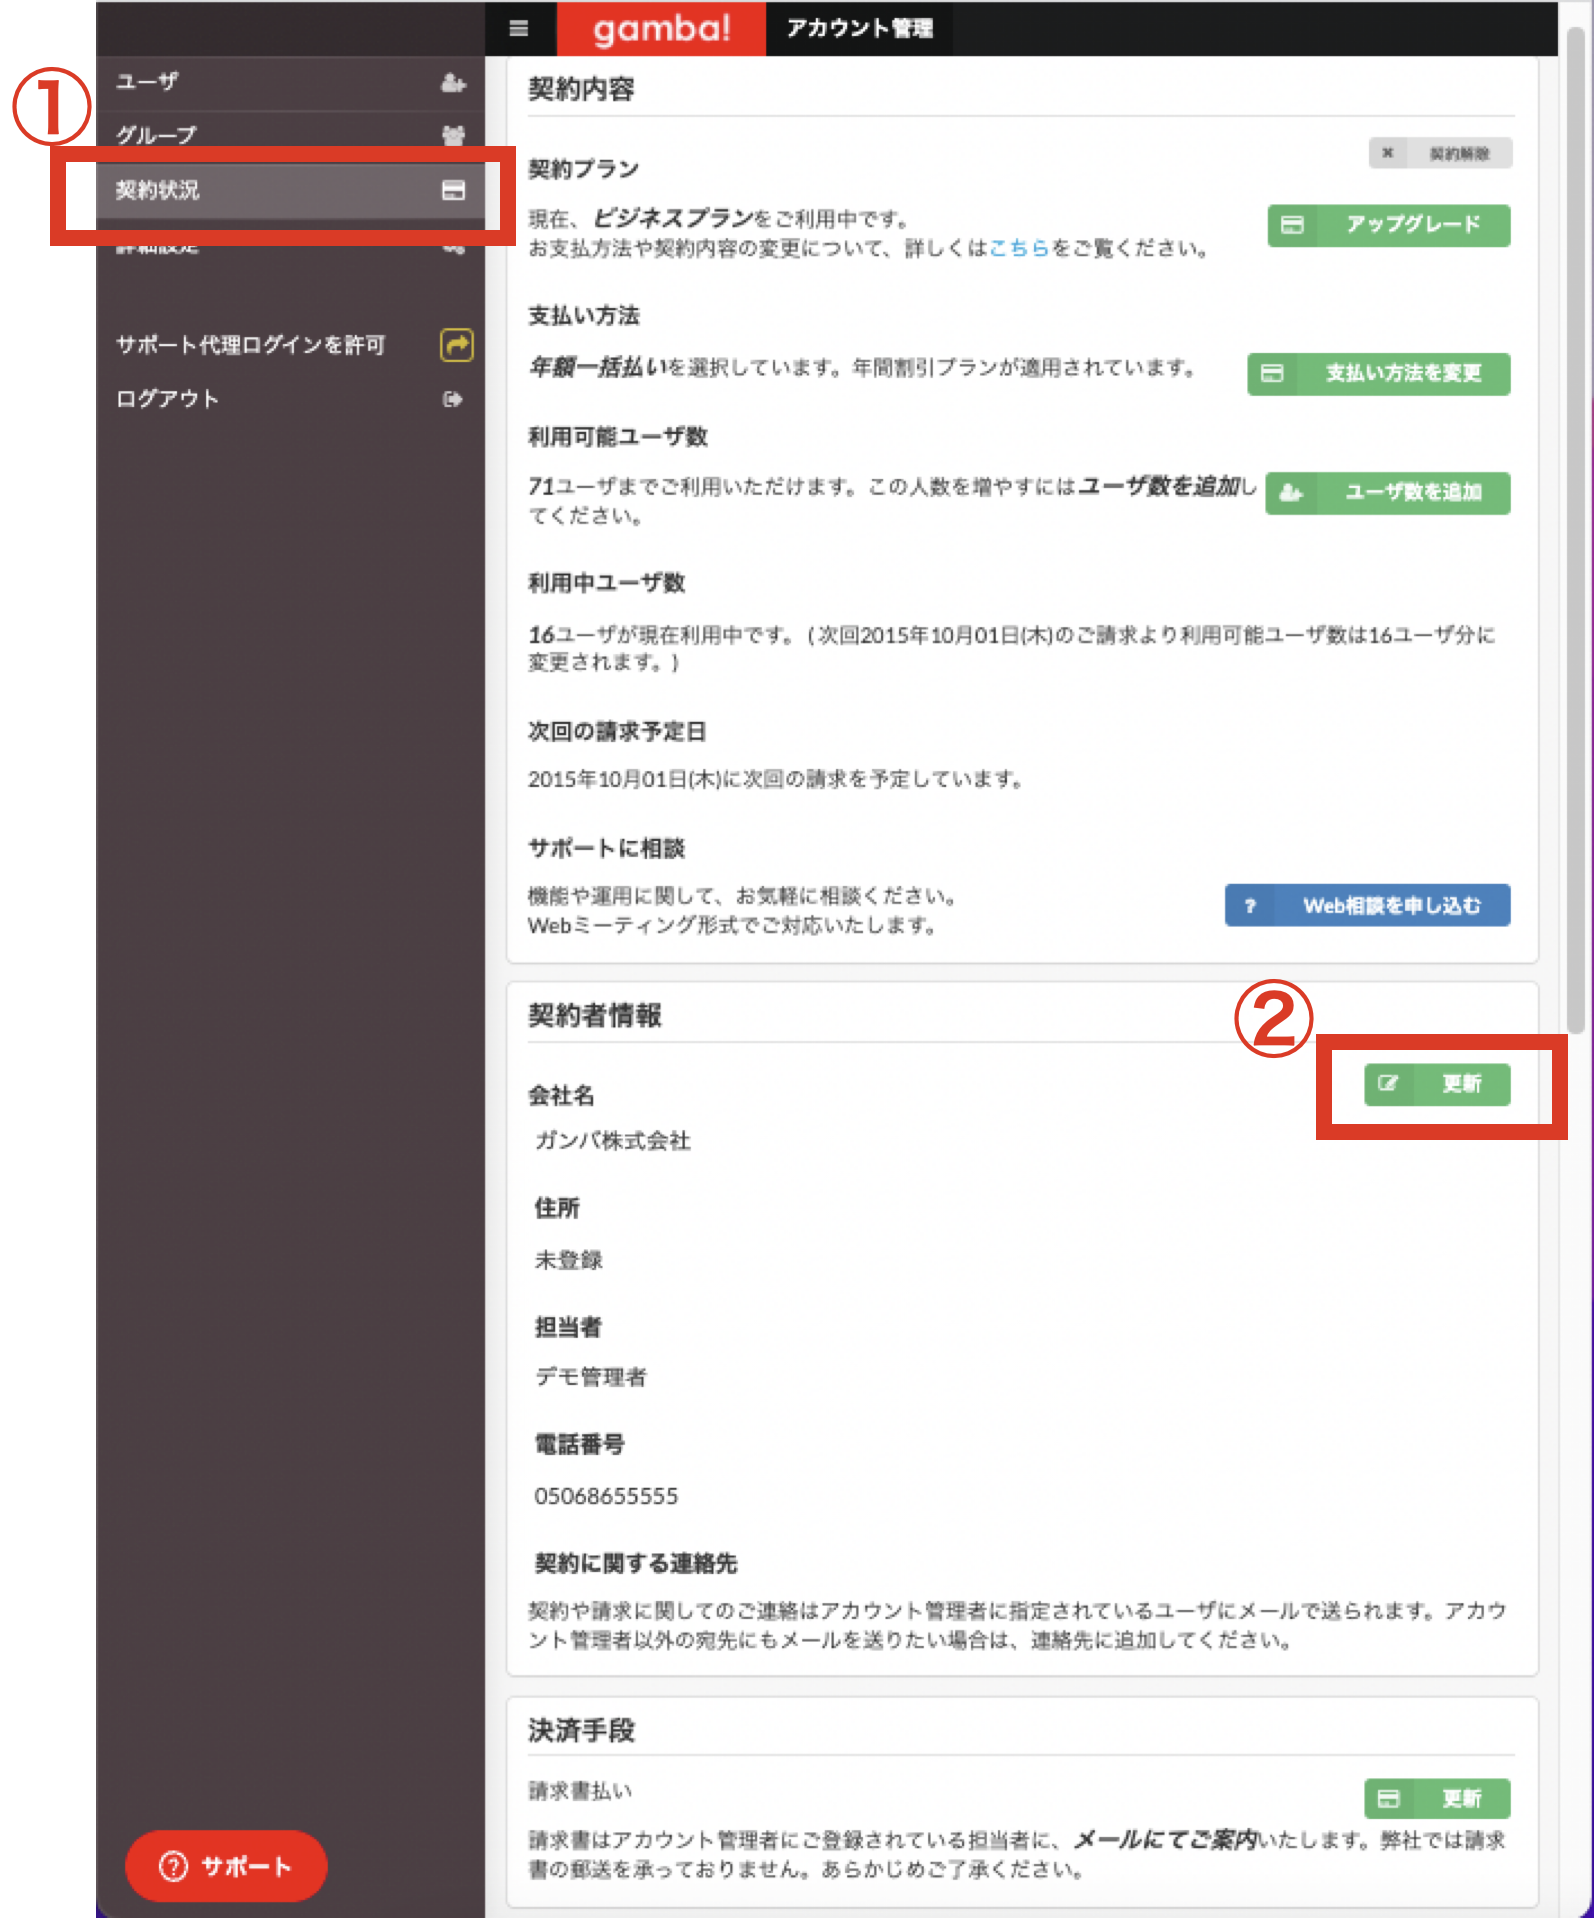This screenshot has height=1918, width=1594.
Task: Click the アップグレード button
Action: click(1388, 225)
